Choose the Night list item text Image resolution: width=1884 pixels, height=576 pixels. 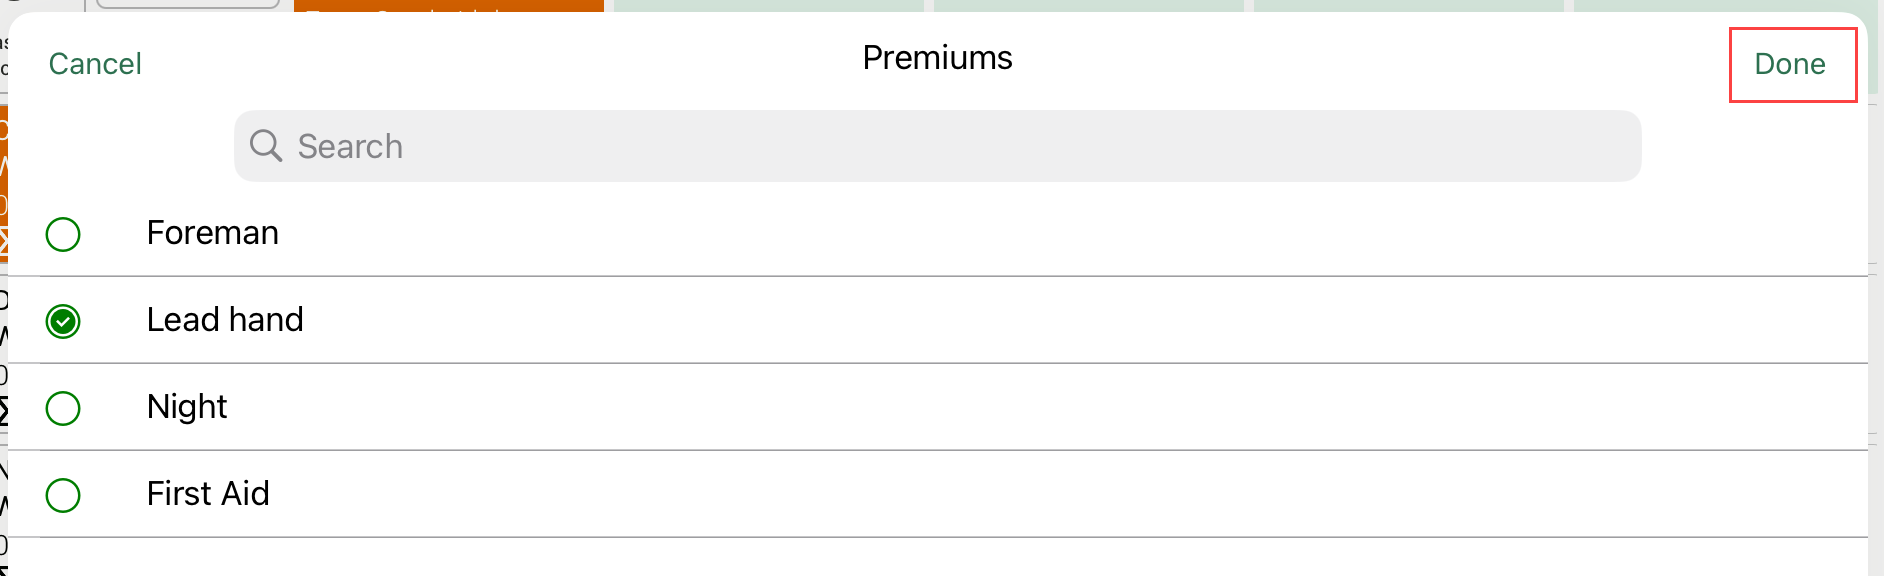pos(187,407)
